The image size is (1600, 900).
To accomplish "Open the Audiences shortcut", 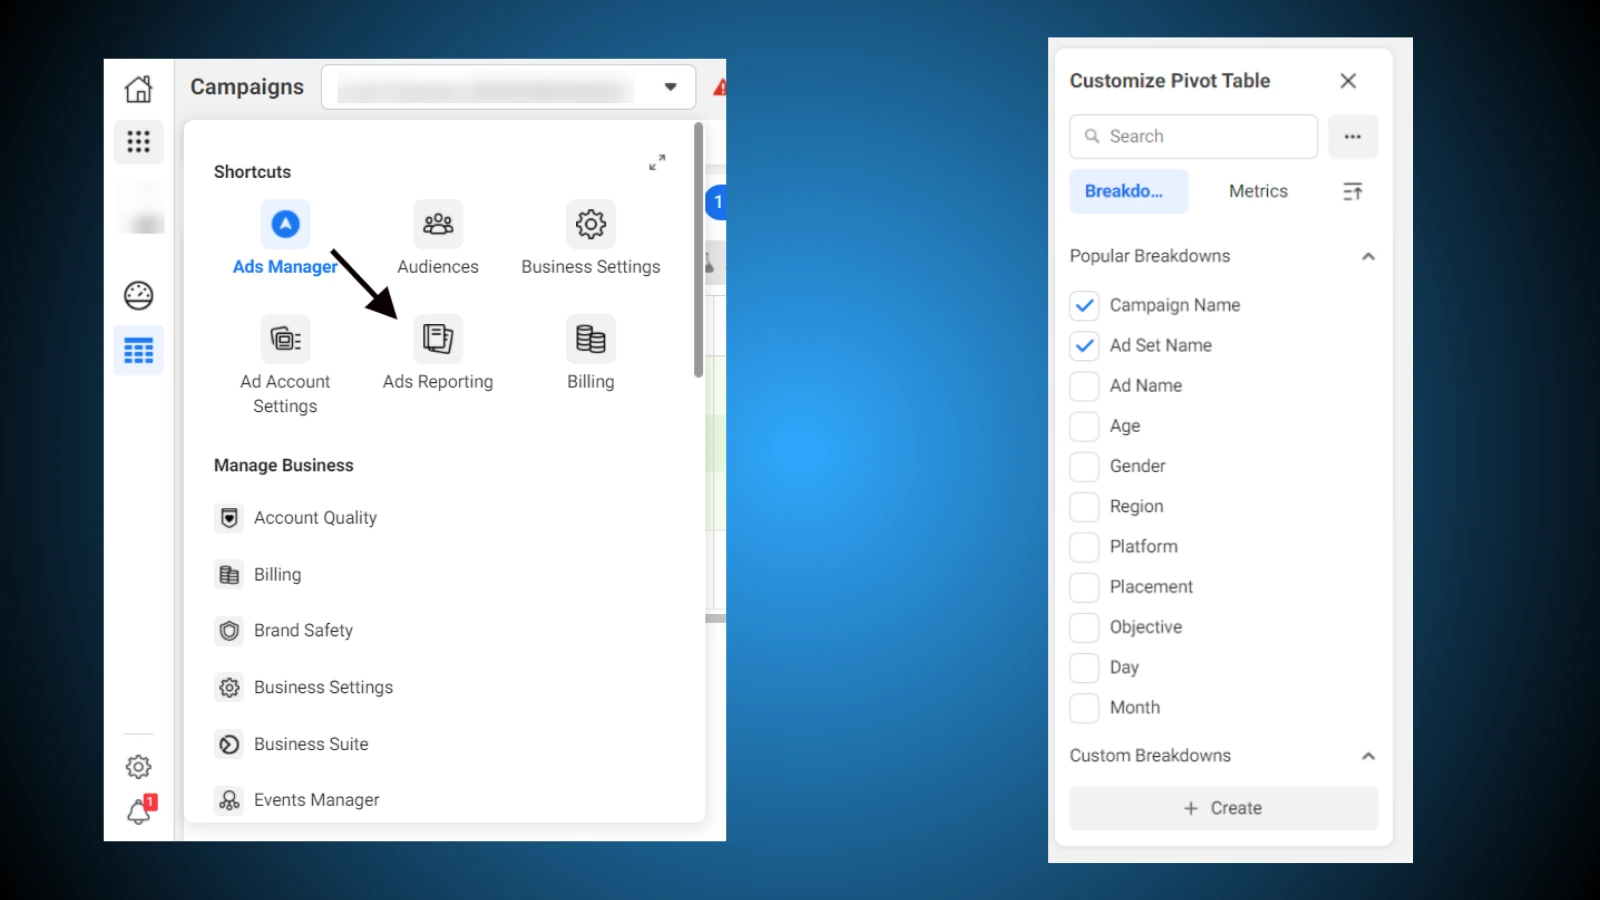I will 438,239.
